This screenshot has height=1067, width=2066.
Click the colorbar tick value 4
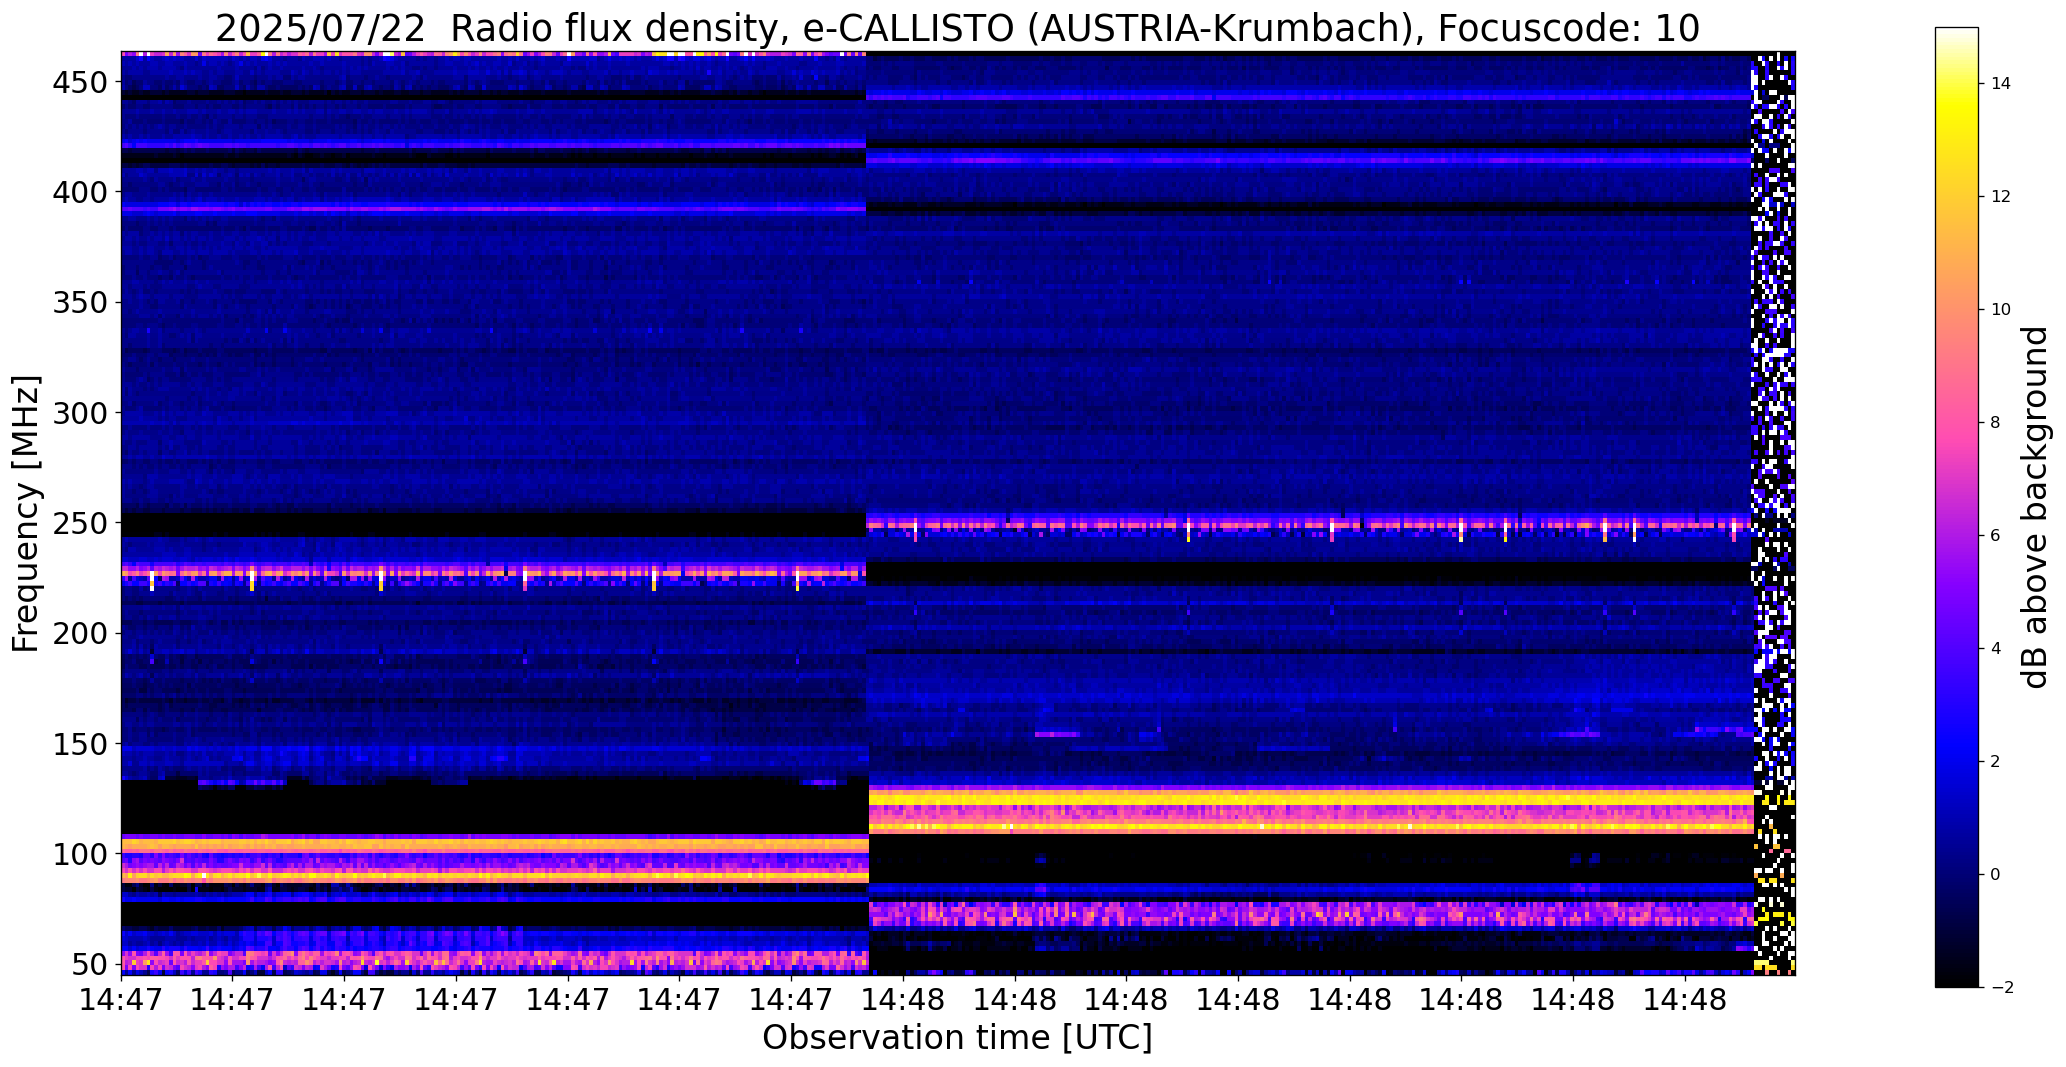tap(1996, 649)
